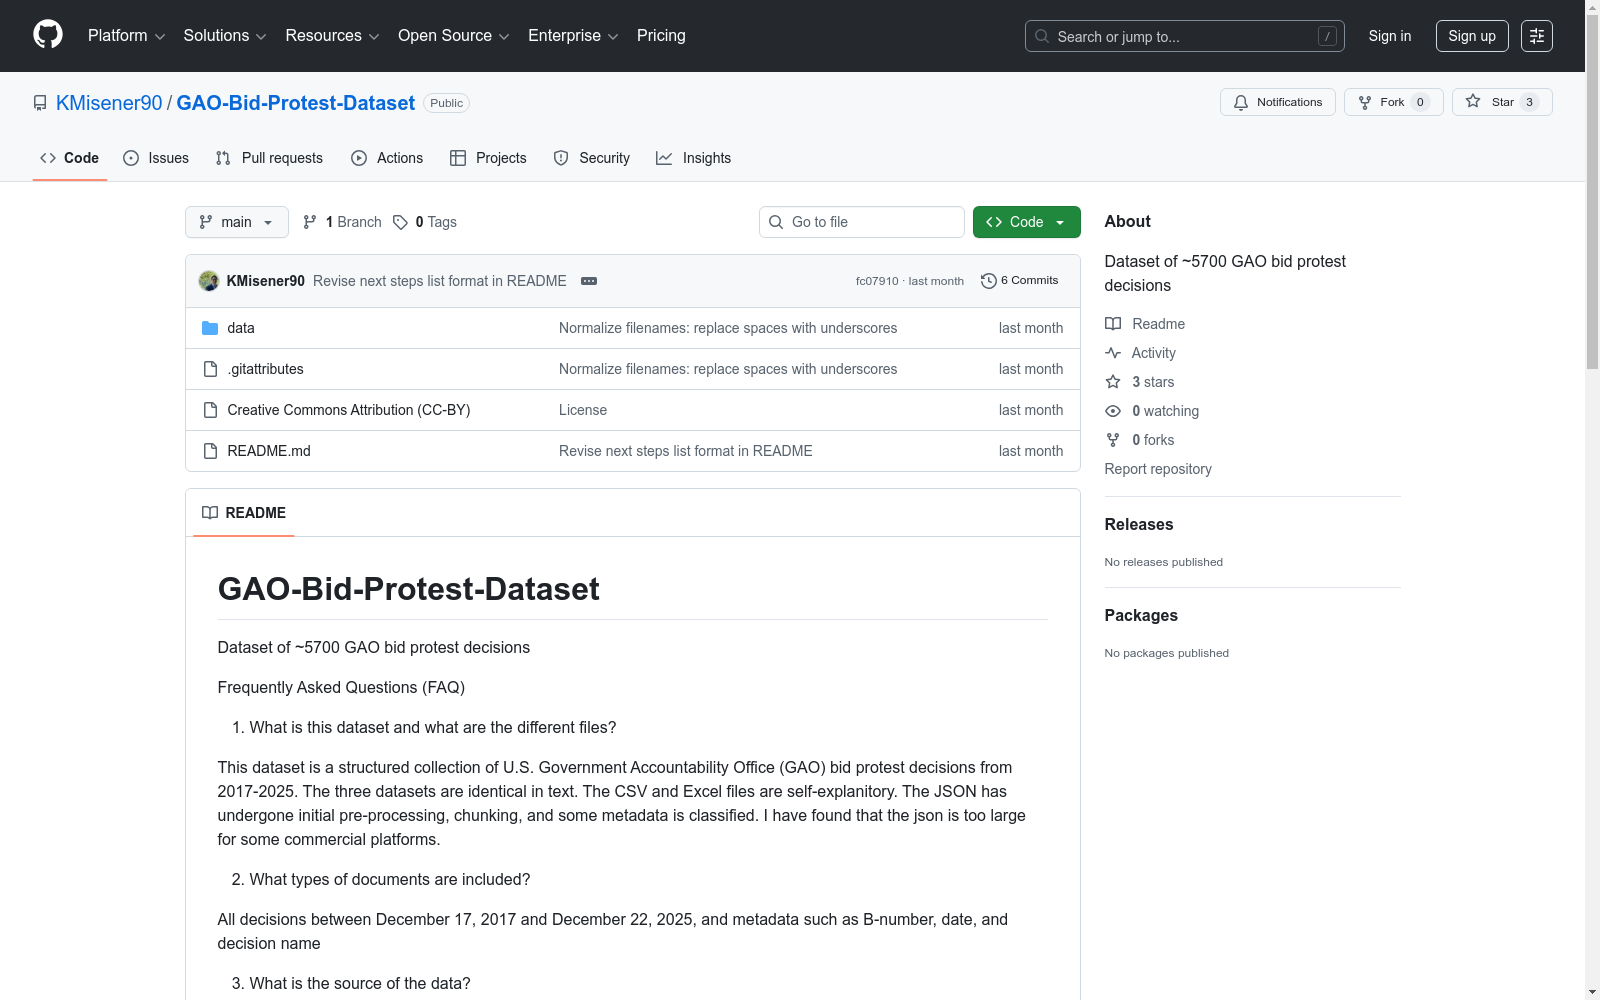
Task: Select the Code tab
Action: [x=70, y=158]
